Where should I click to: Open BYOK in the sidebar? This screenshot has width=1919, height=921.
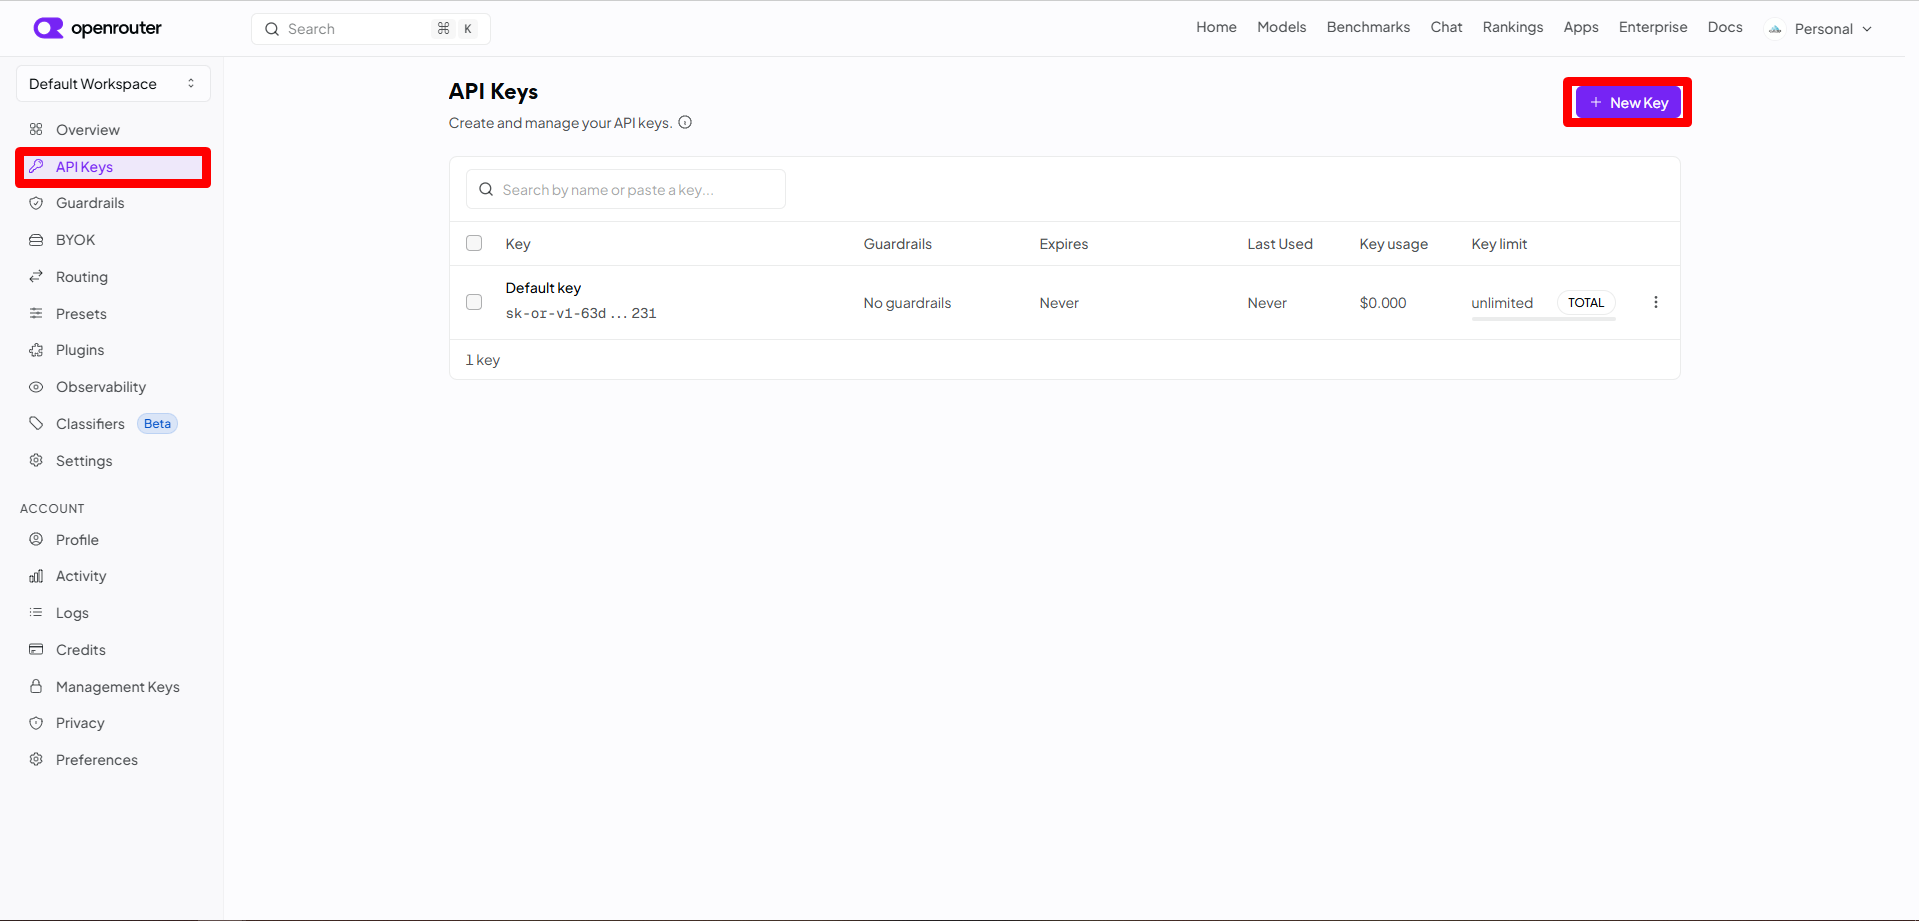[x=113, y=240]
